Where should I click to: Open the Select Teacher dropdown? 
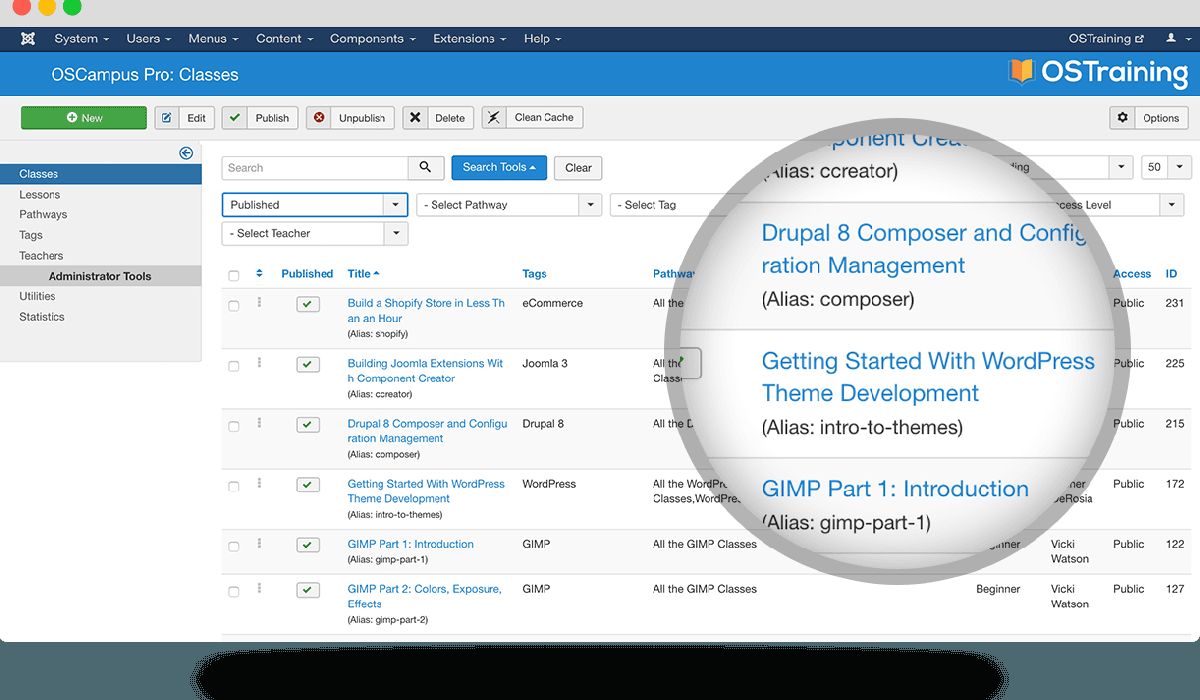pos(315,233)
